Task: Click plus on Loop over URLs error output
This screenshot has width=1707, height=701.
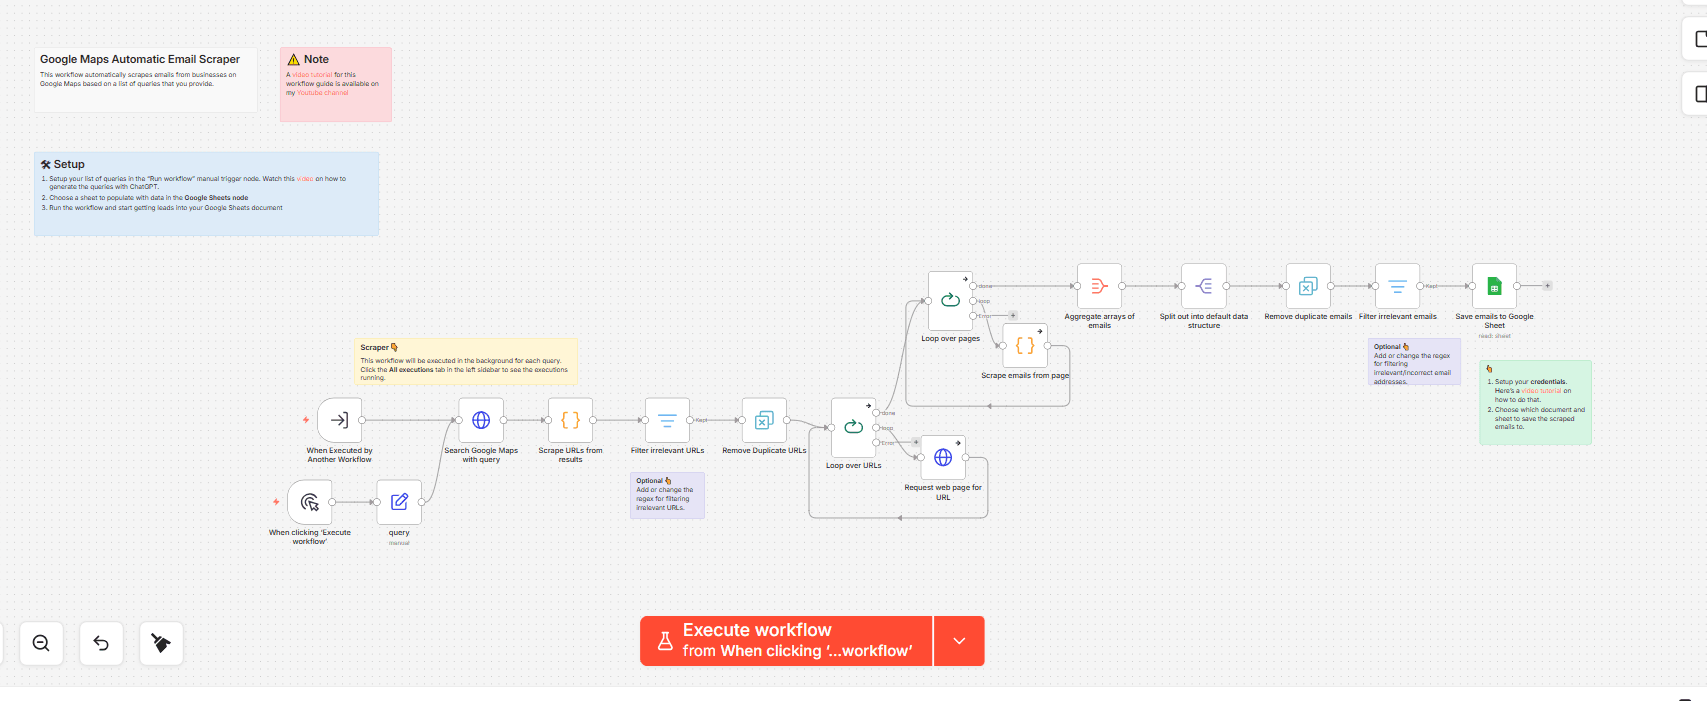Action: [916, 442]
